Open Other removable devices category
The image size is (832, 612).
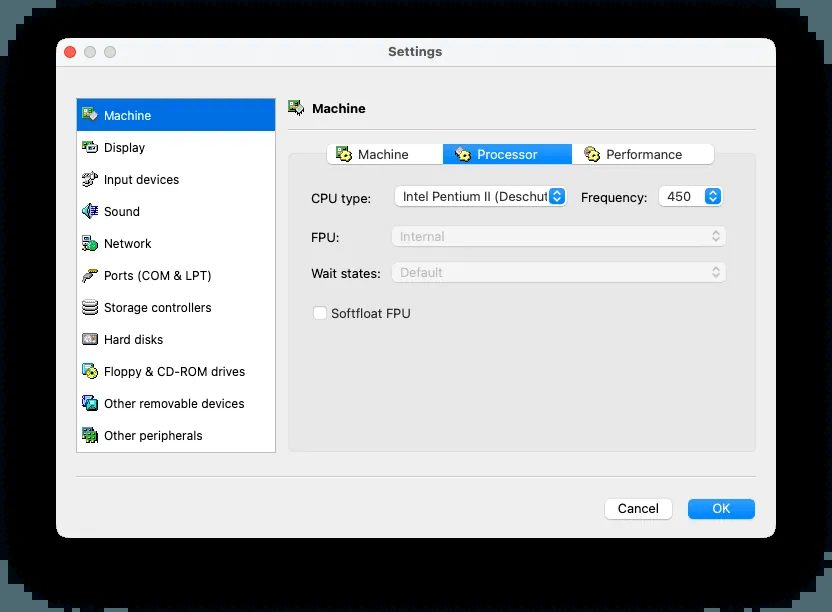click(x=176, y=403)
